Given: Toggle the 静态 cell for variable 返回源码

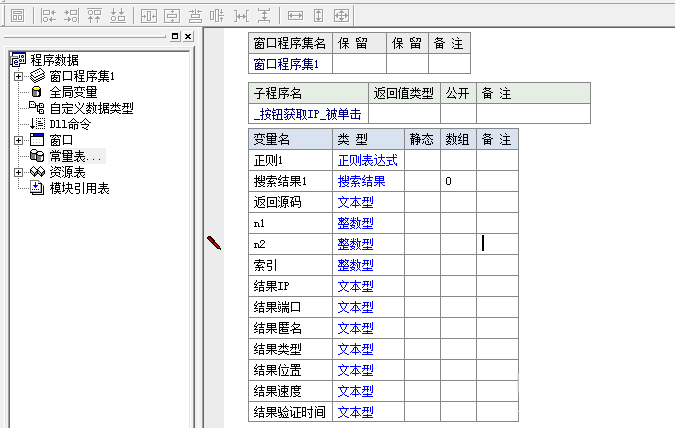Looking at the screenshot, I should pyautogui.click(x=421, y=202).
